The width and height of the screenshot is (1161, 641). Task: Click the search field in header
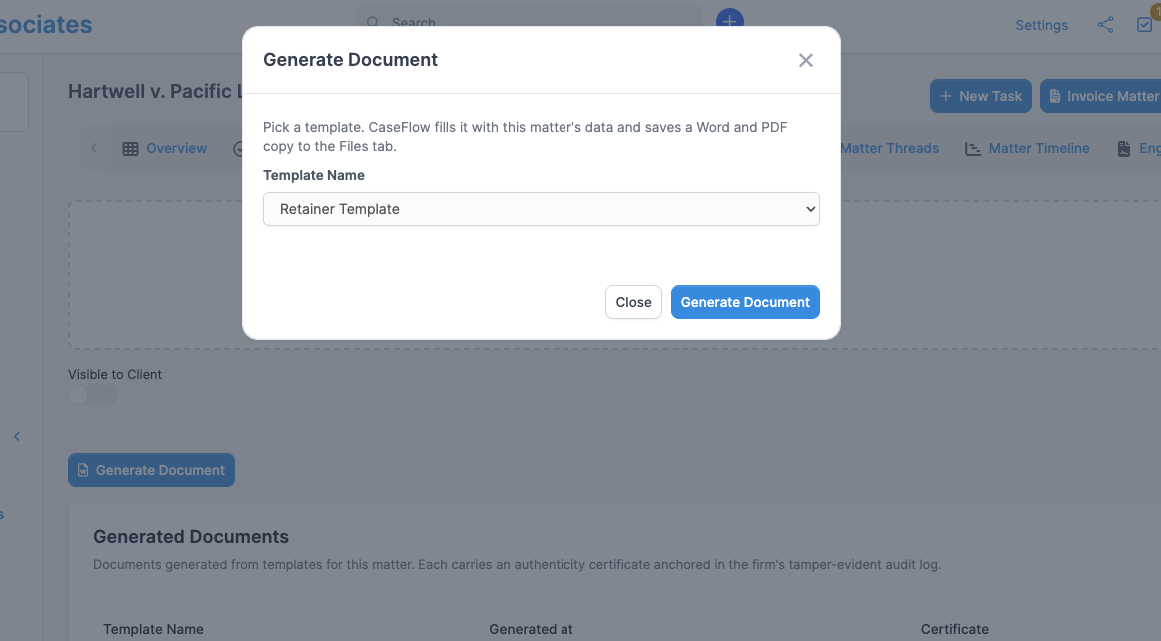click(x=529, y=21)
